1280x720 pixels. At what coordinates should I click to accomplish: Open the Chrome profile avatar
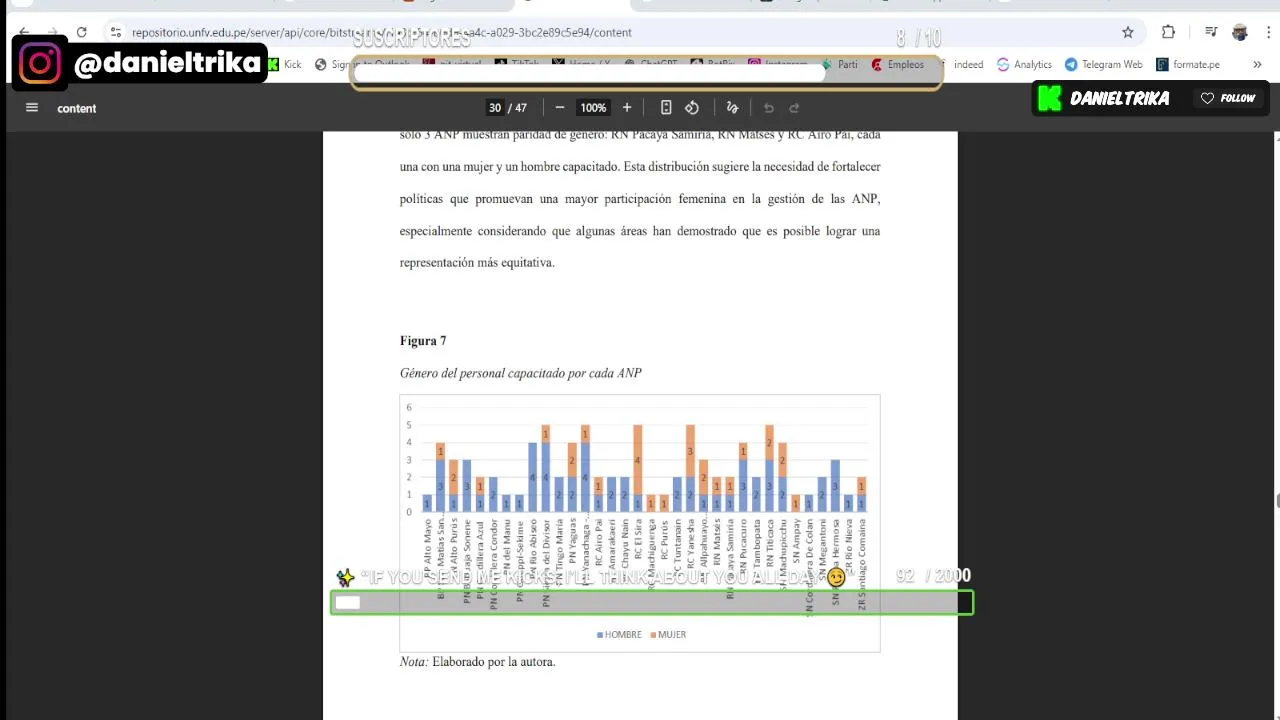pos(1240,32)
